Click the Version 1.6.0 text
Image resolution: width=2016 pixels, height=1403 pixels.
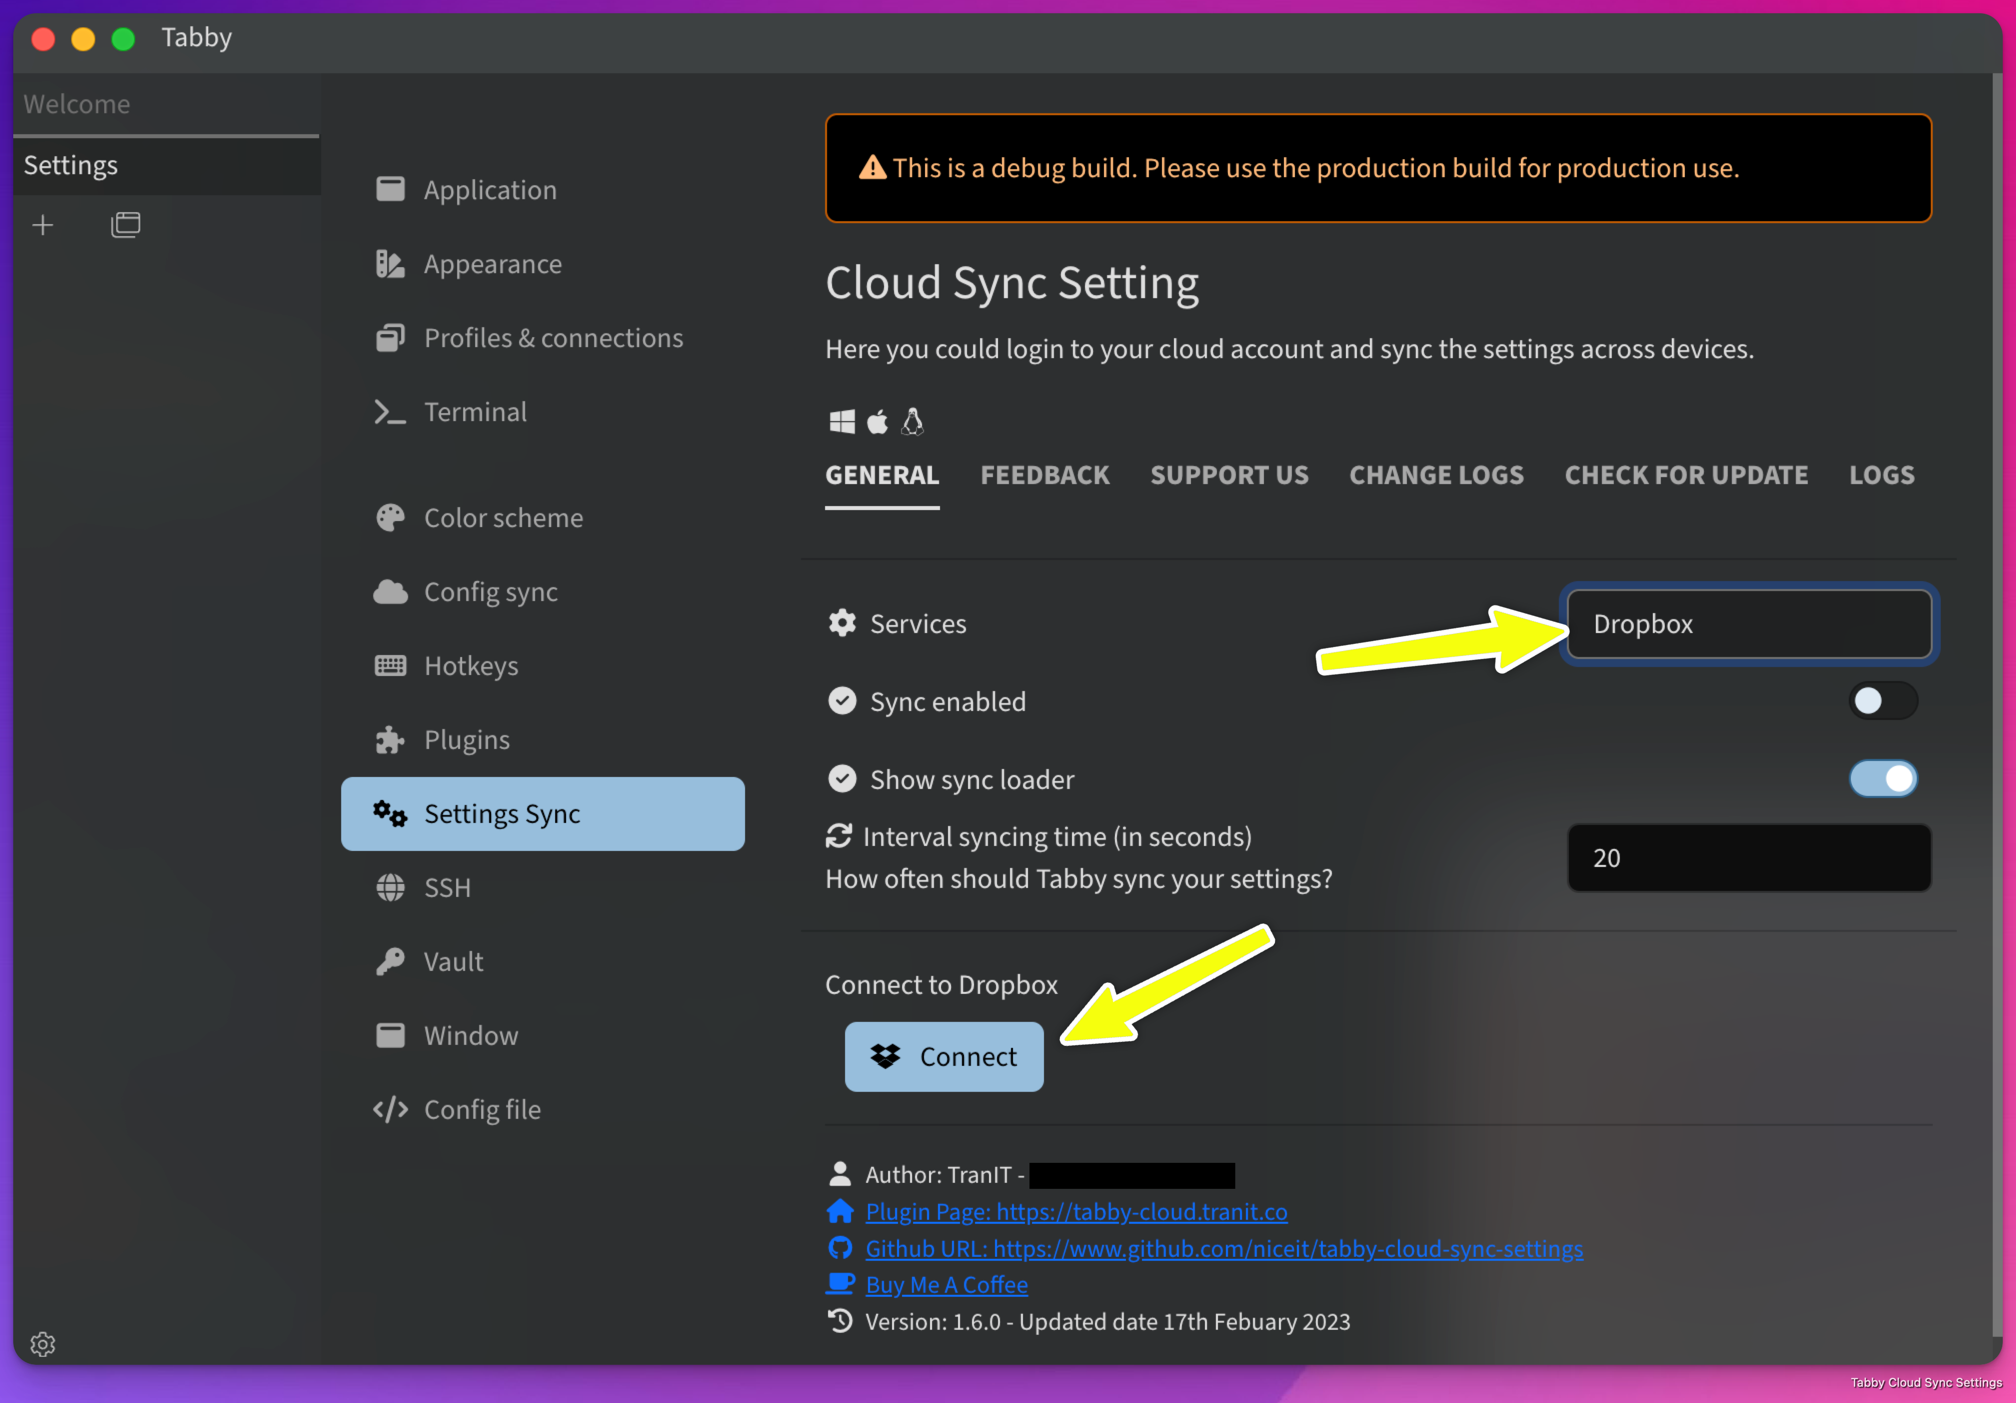click(x=1107, y=1321)
